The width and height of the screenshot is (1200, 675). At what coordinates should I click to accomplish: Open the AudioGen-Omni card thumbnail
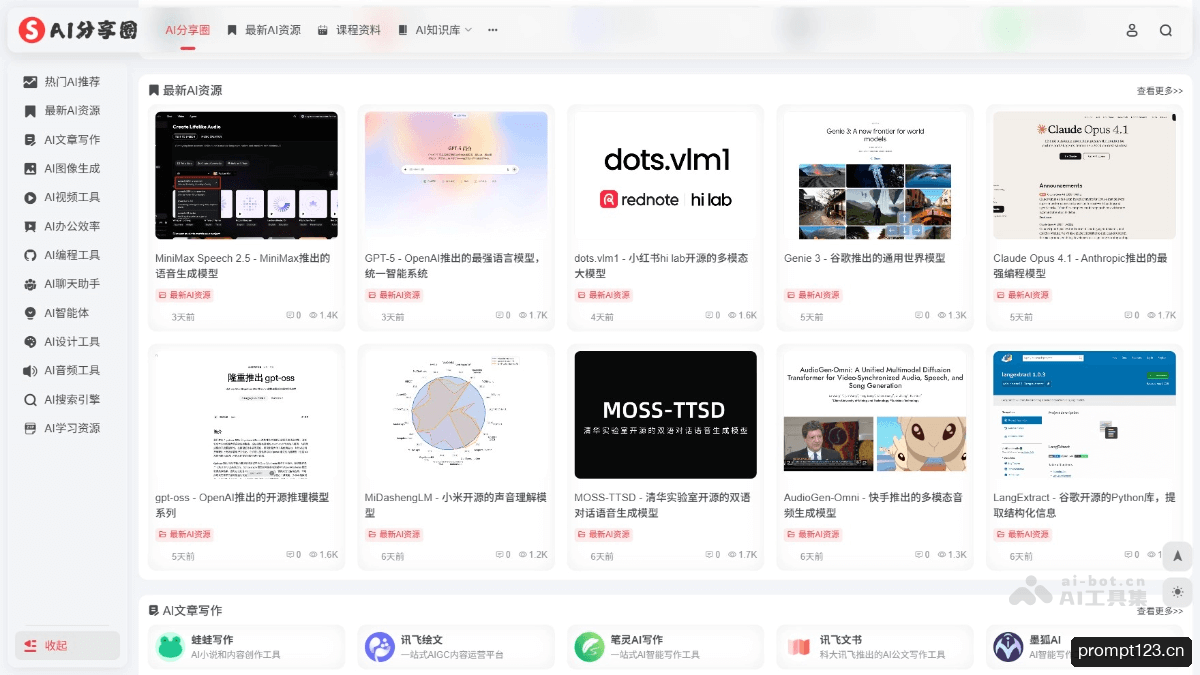[875, 415]
